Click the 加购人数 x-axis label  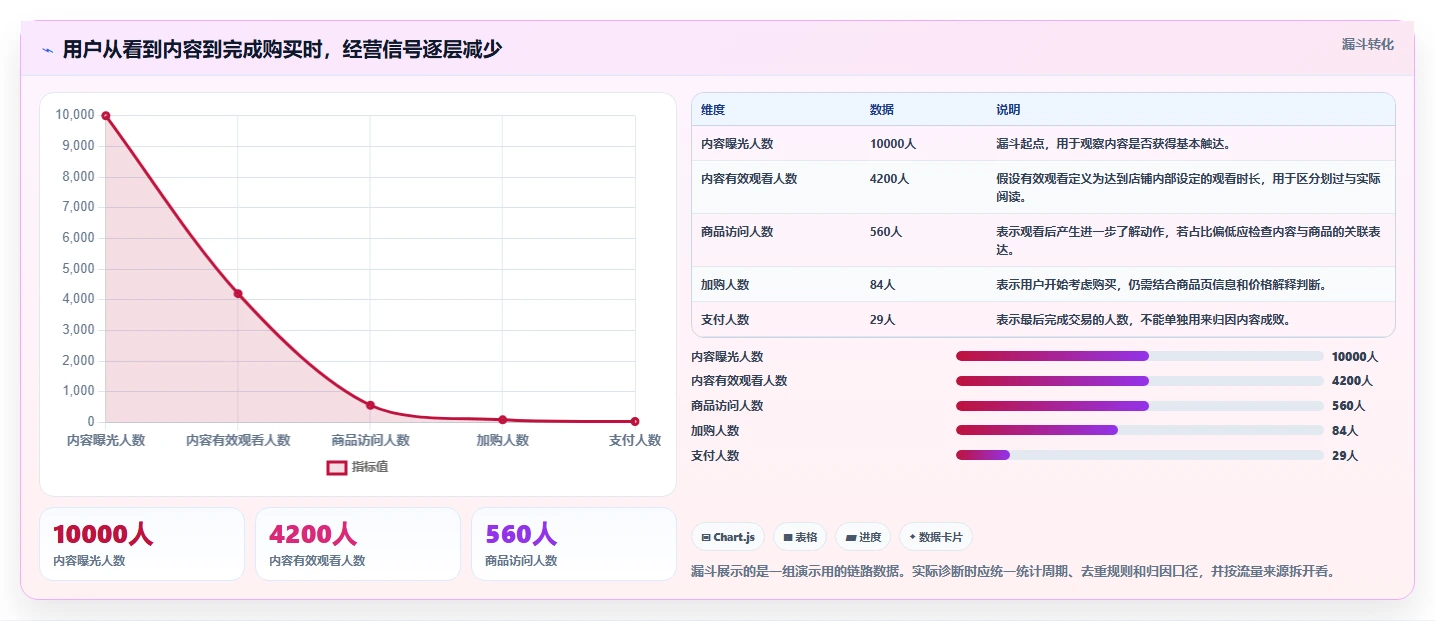pos(503,440)
